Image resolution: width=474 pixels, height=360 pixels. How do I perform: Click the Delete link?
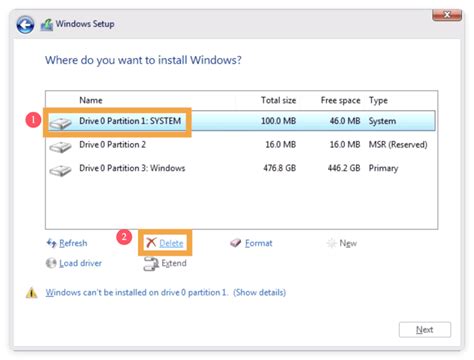(171, 243)
